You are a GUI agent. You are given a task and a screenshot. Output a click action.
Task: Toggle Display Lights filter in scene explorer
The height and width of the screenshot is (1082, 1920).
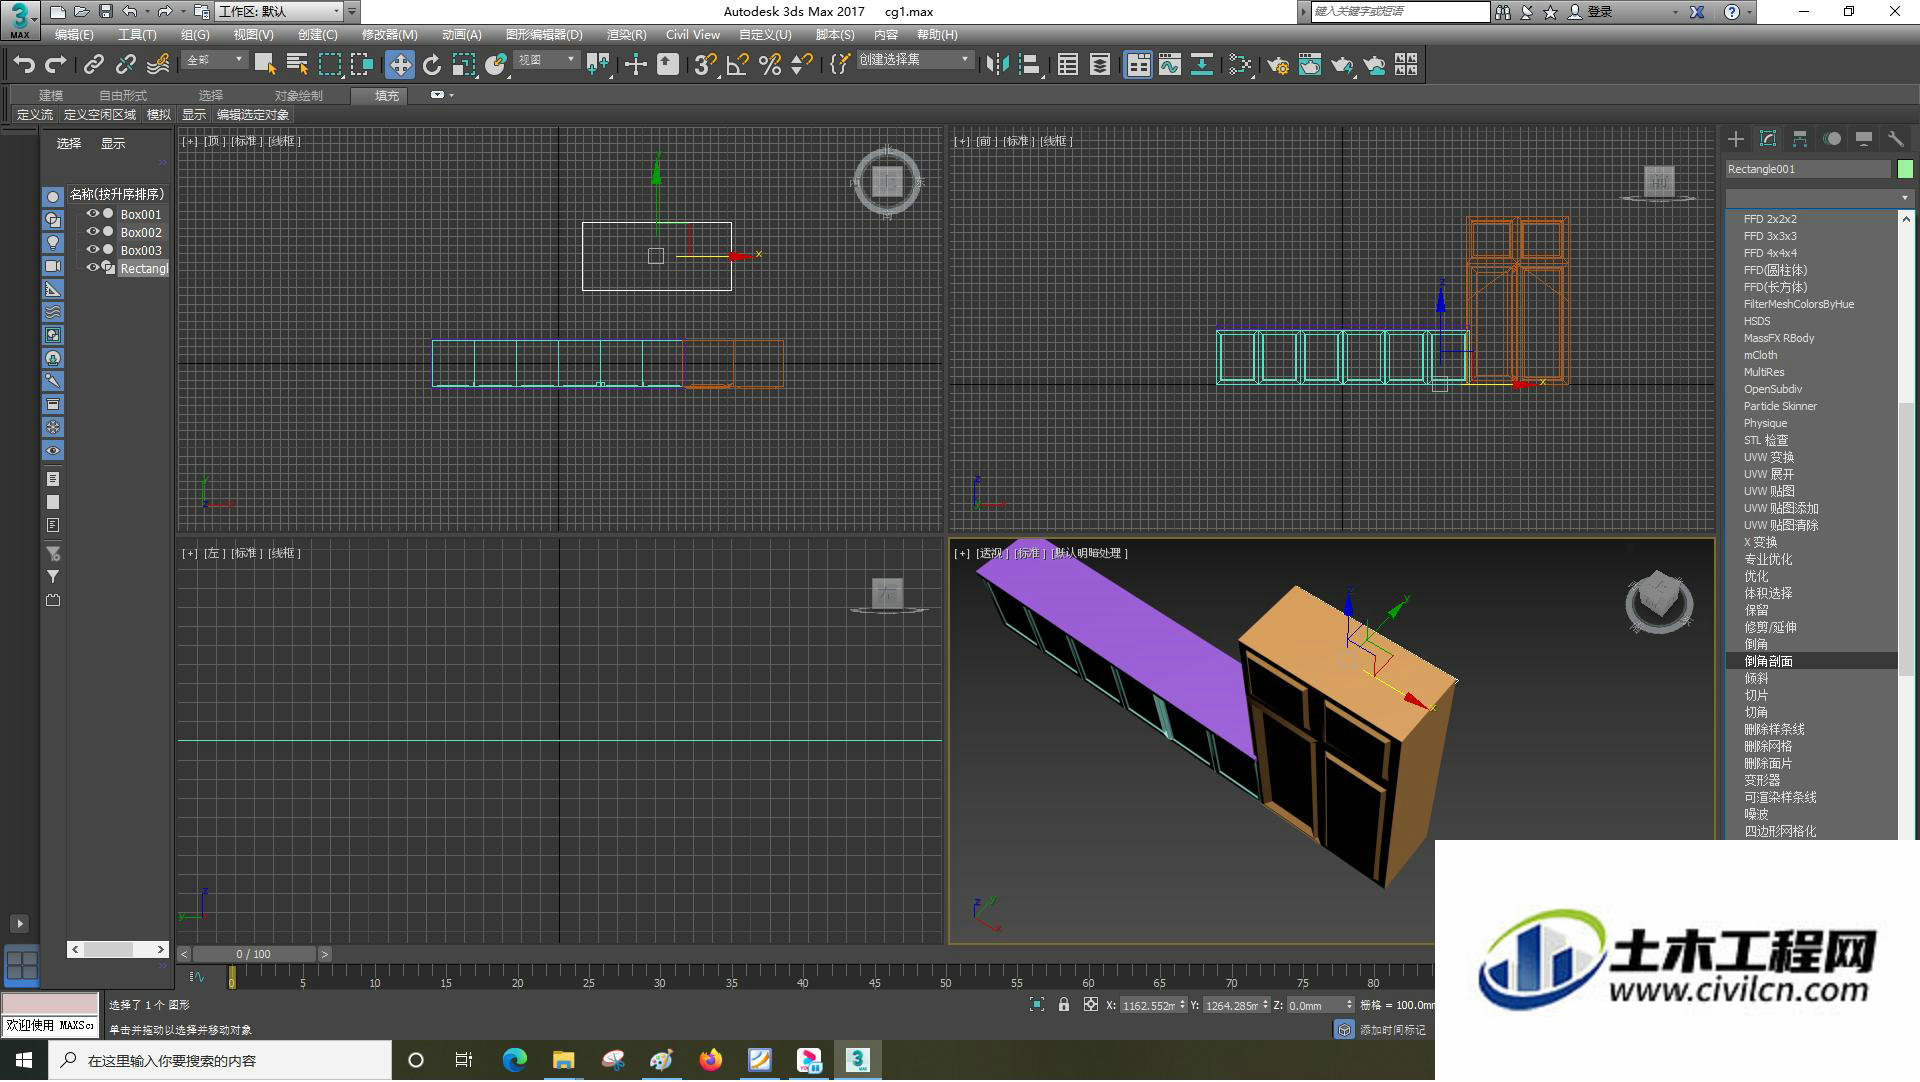point(53,243)
